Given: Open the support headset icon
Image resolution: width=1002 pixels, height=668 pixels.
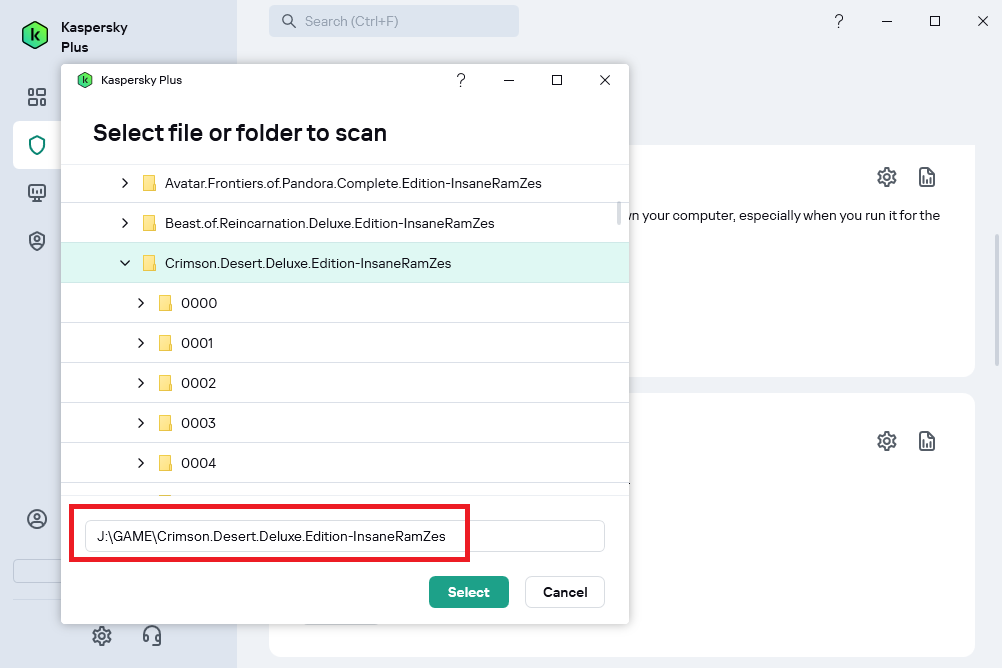Looking at the screenshot, I should [152, 636].
